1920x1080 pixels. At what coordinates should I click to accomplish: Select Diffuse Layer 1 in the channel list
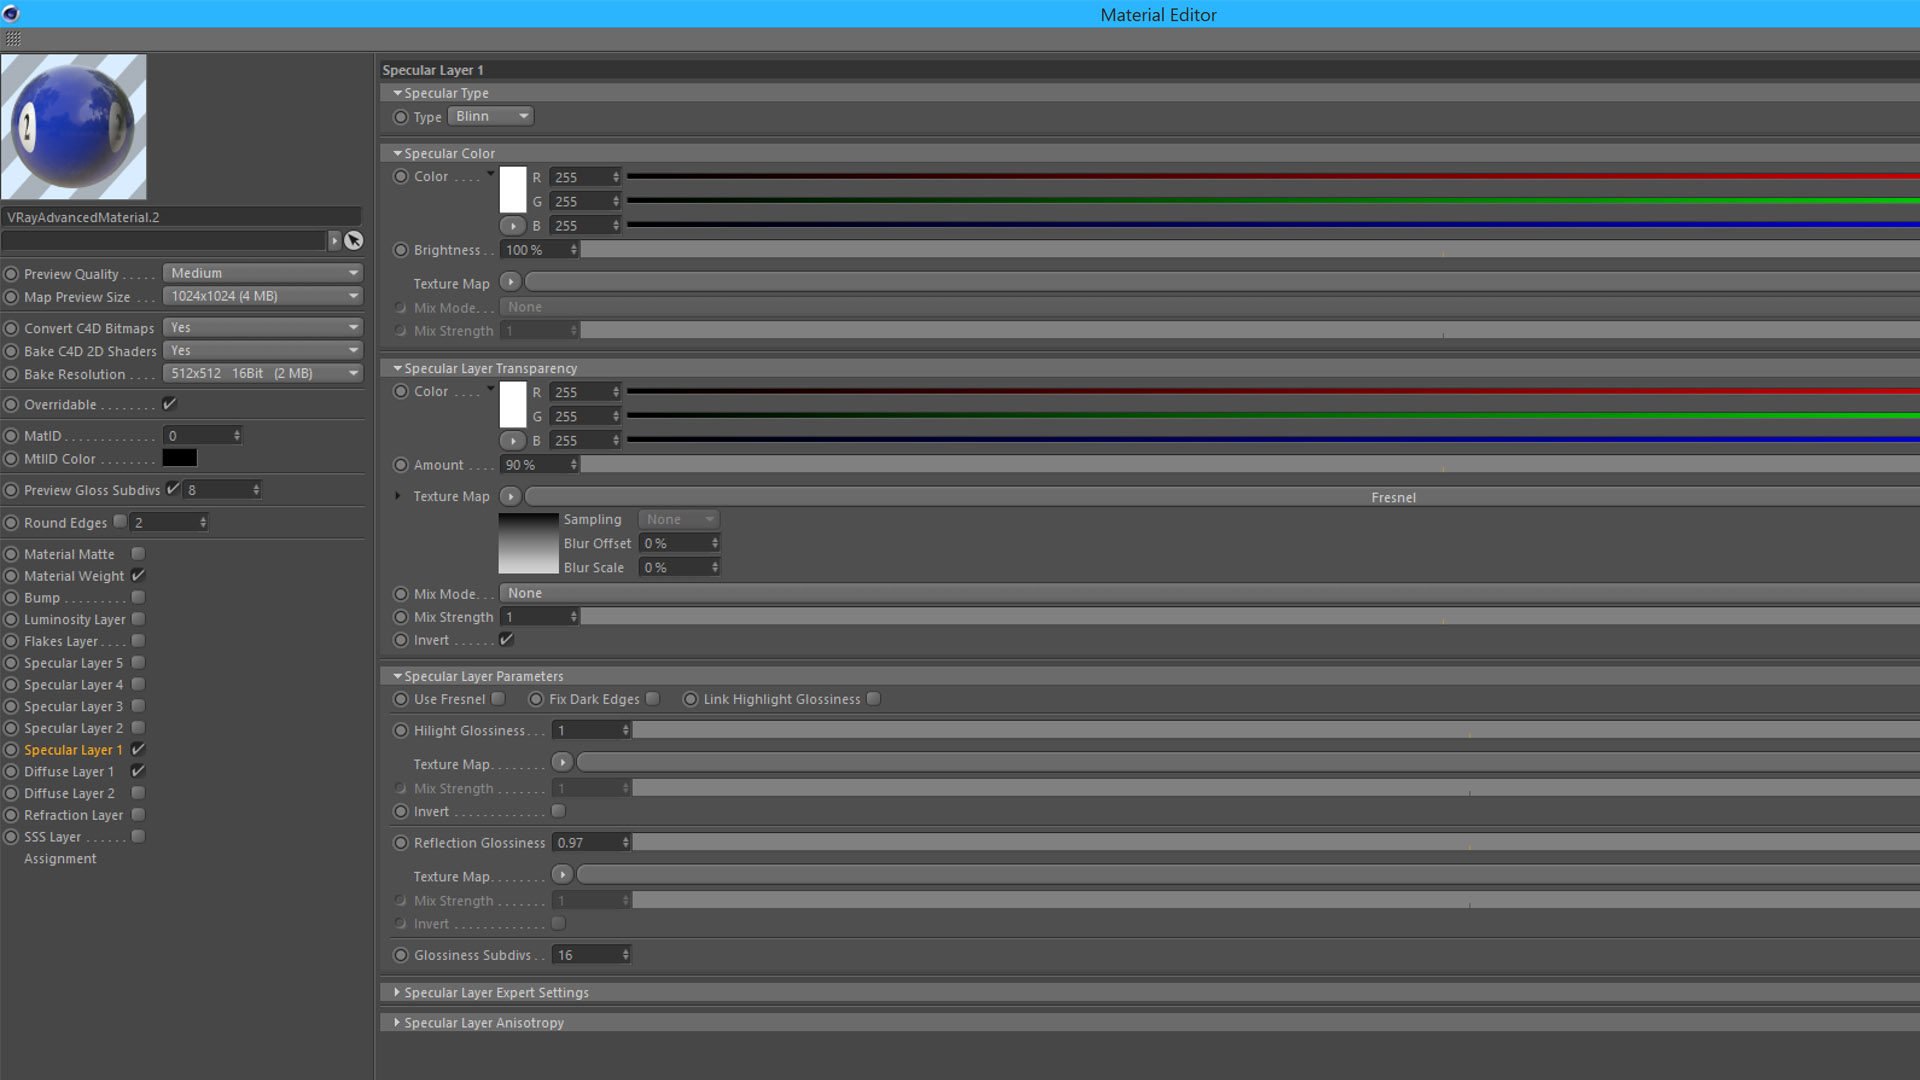(x=69, y=772)
